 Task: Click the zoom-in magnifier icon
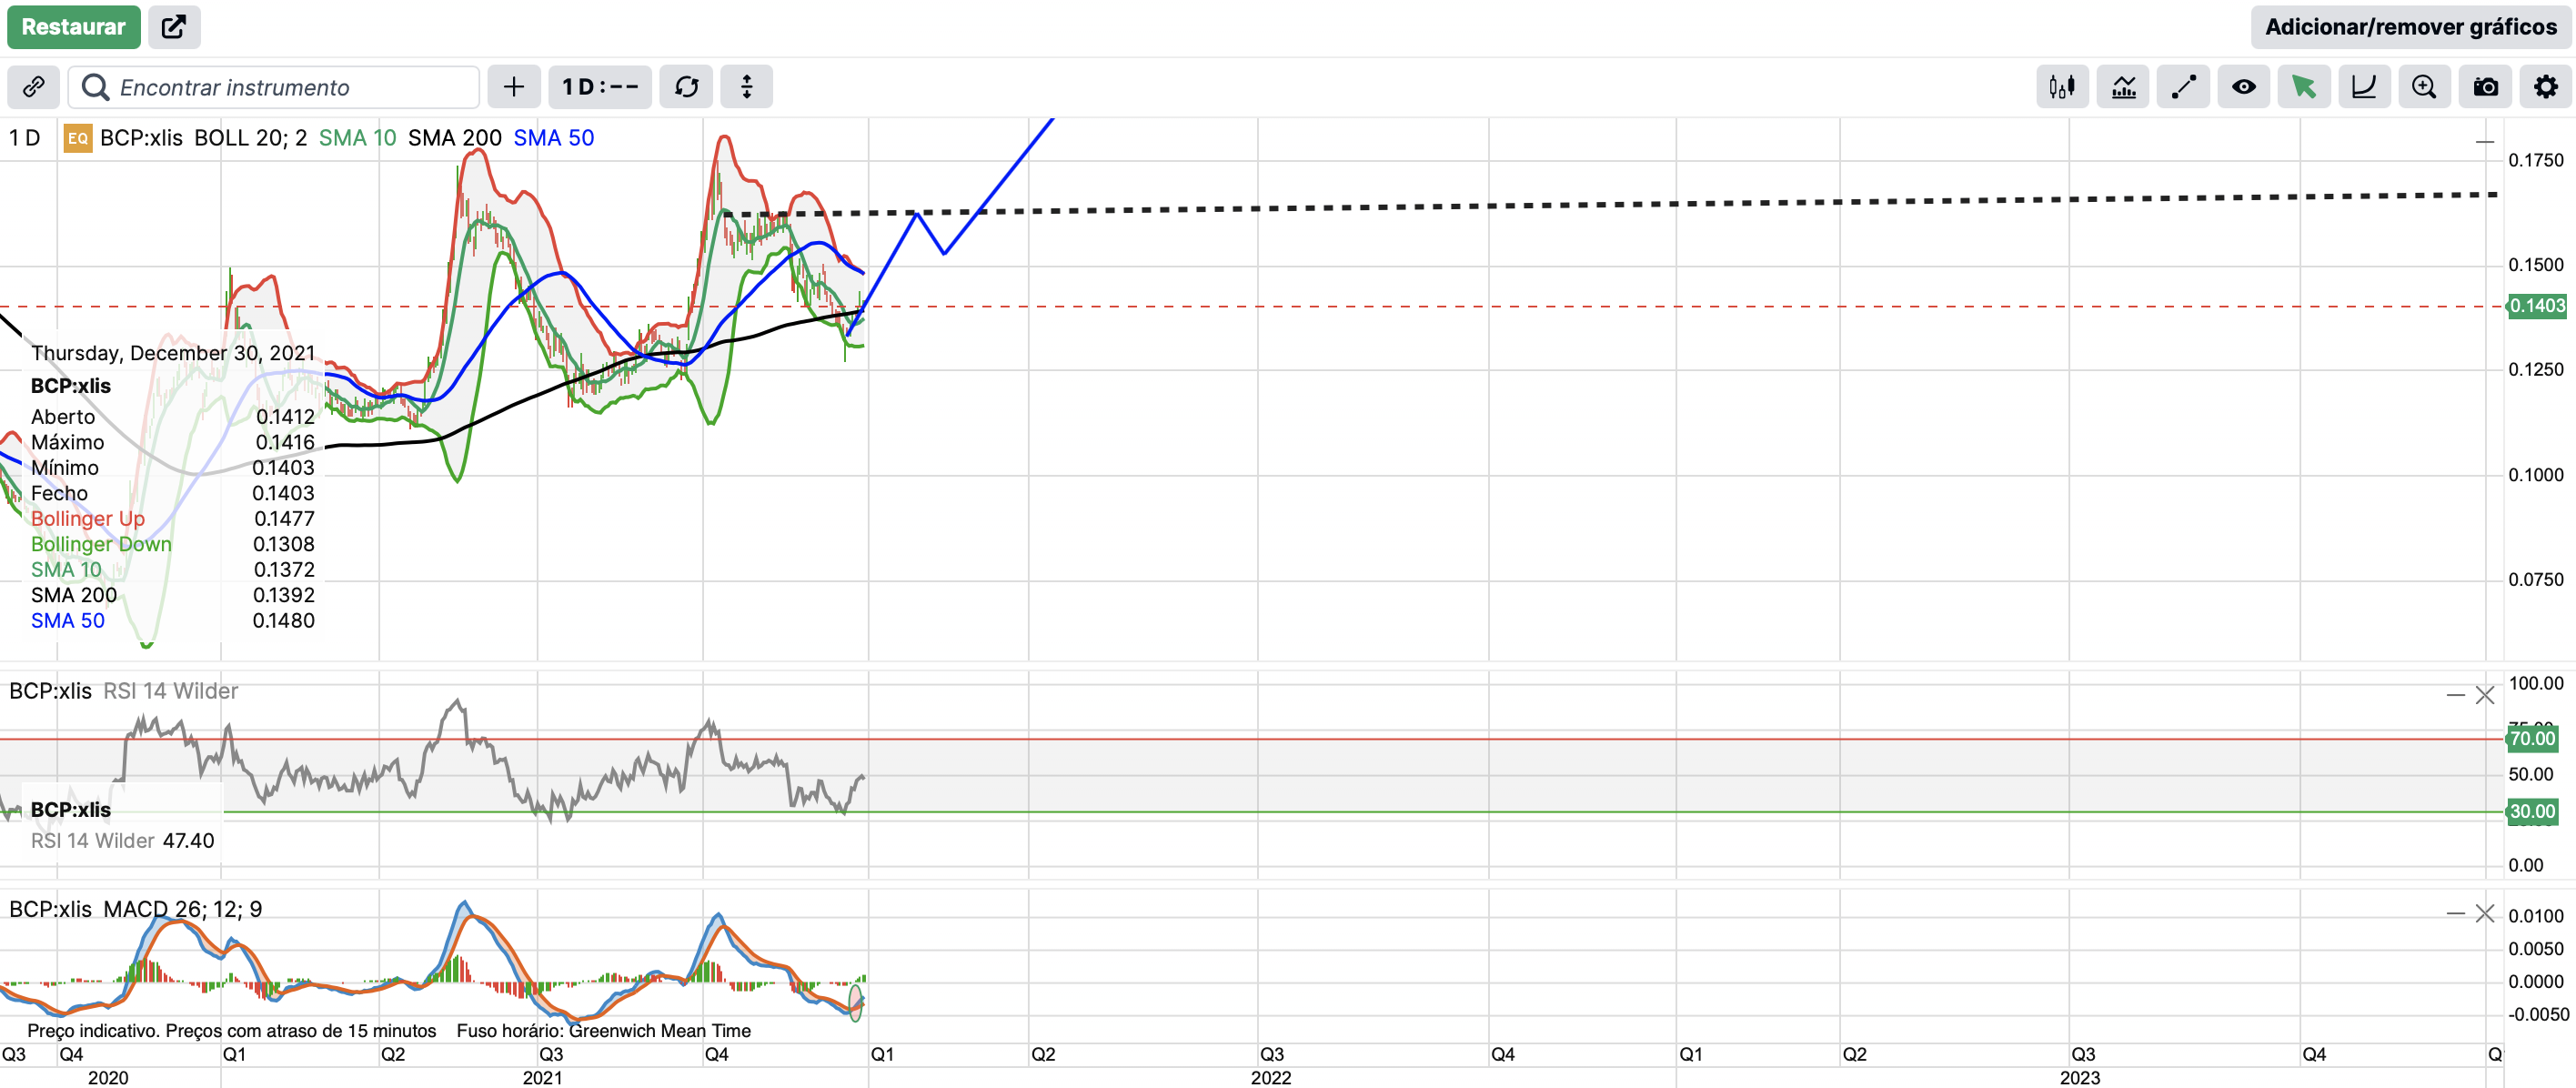pyautogui.click(x=2424, y=87)
